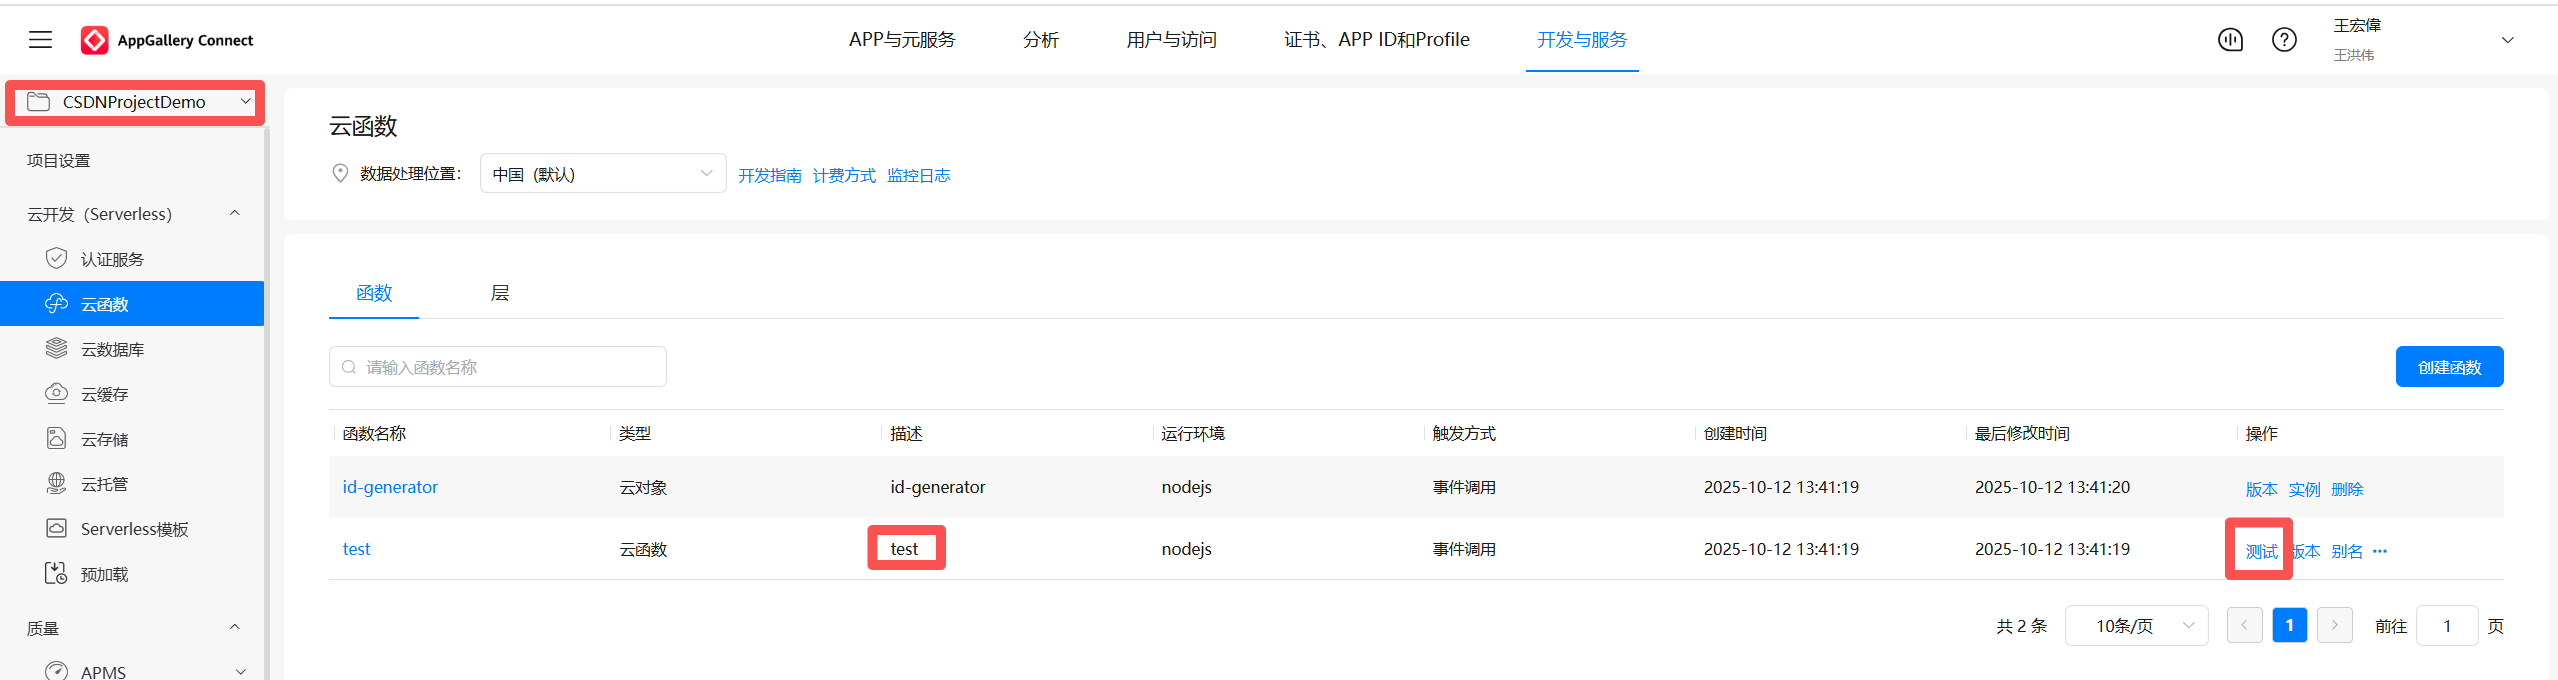Click the 云对象 type cell

point(643,488)
